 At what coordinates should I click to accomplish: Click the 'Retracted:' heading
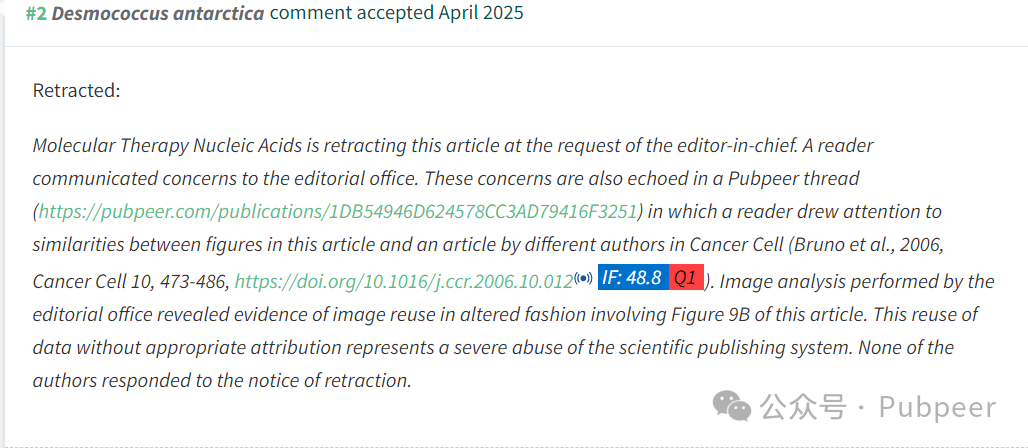pyautogui.click(x=77, y=91)
